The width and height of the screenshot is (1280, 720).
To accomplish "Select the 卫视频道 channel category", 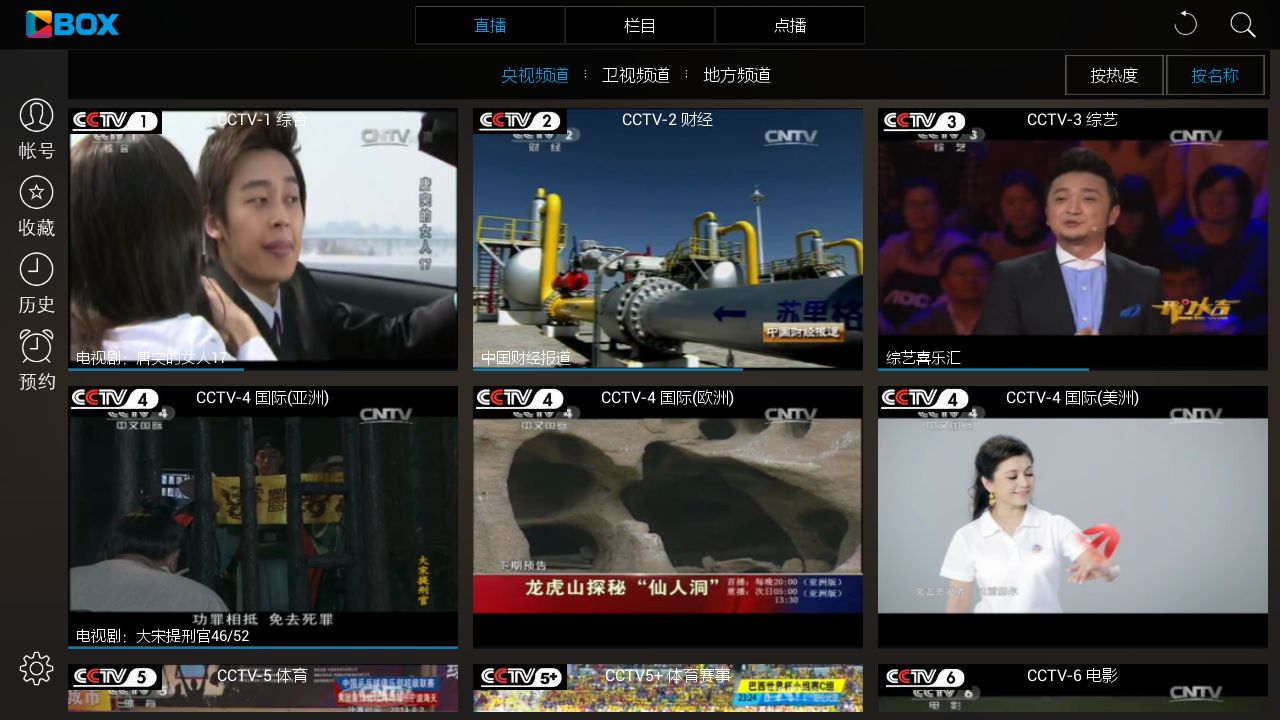I will pyautogui.click(x=636, y=75).
